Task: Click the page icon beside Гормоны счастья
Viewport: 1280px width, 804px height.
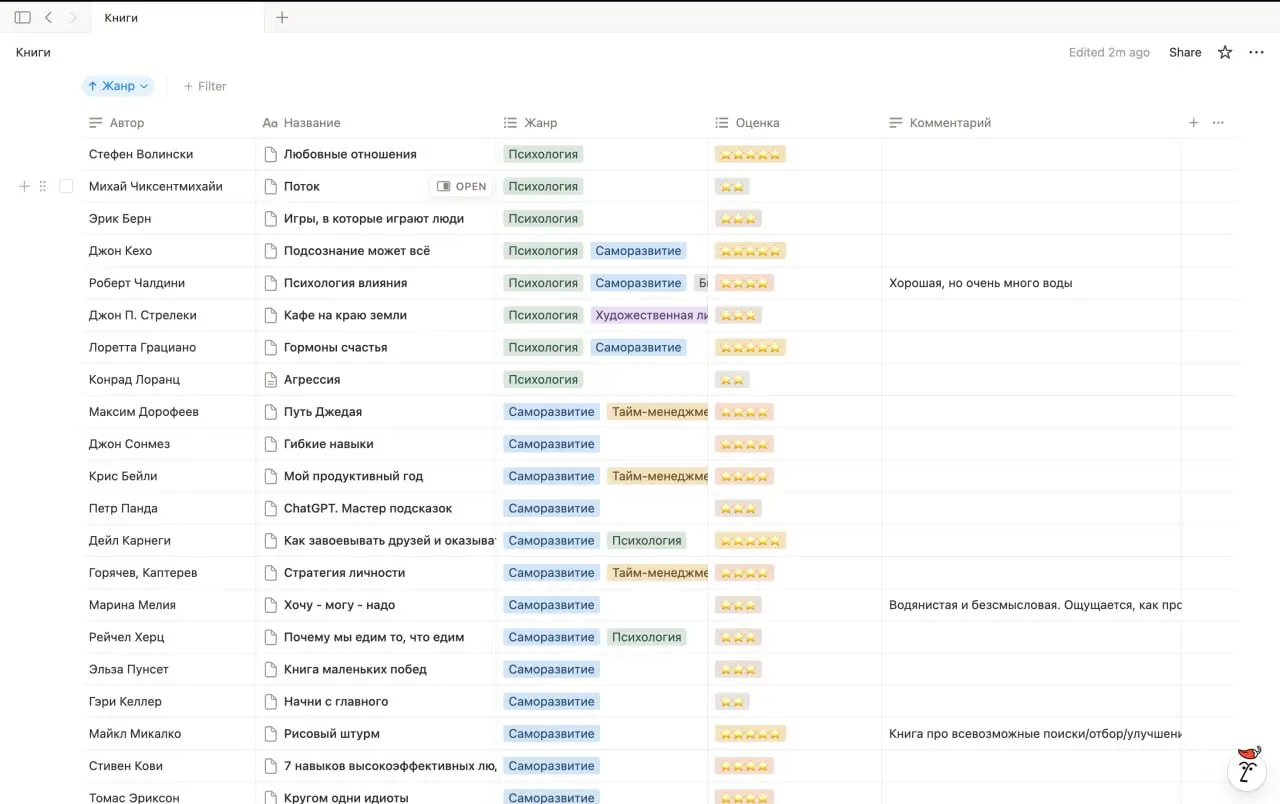Action: (x=270, y=347)
